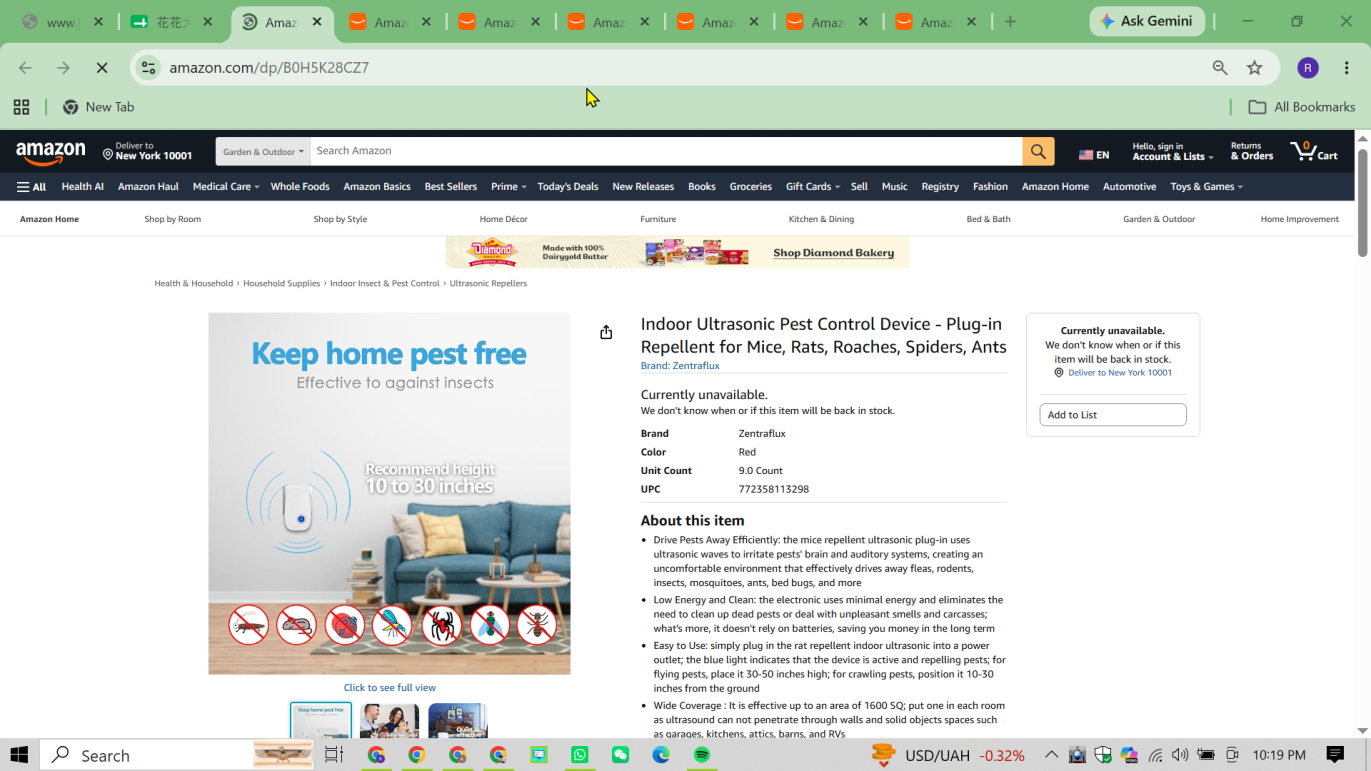
Task: Open the Chrome three-dot menu
Action: pos(1347,68)
